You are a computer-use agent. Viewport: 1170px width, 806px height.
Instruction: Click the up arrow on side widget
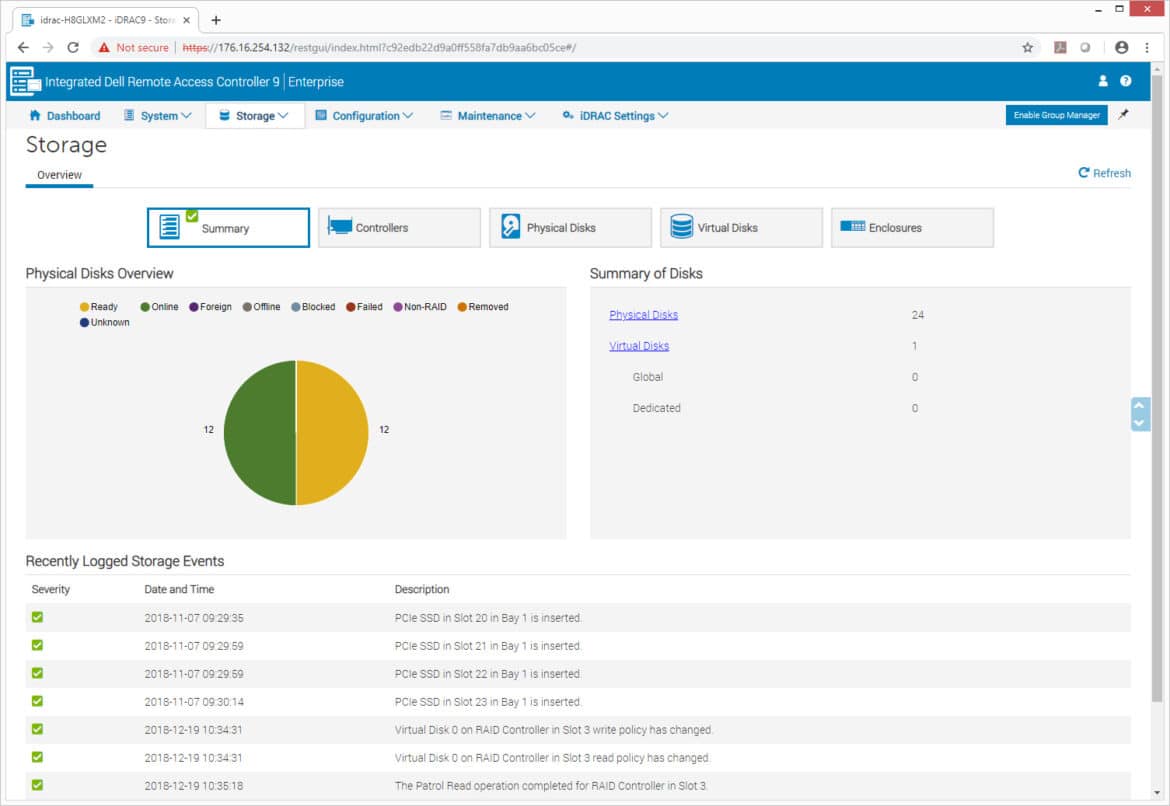(x=1139, y=405)
